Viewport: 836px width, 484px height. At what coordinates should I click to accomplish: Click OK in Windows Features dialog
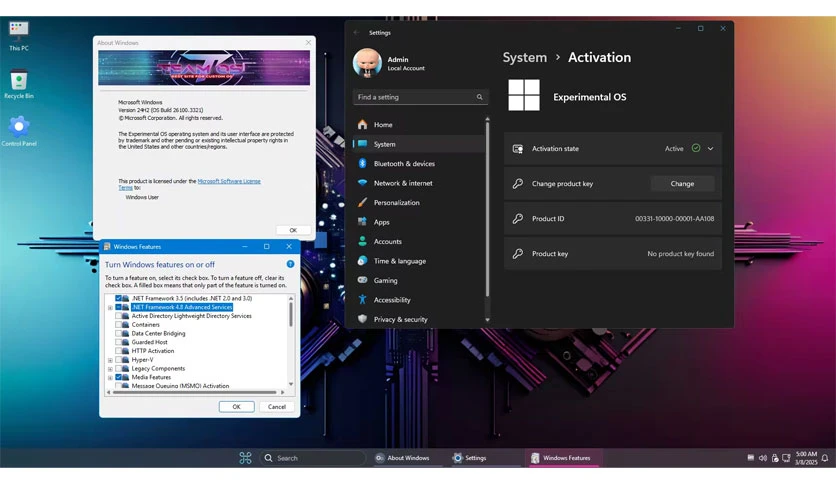[x=236, y=406]
